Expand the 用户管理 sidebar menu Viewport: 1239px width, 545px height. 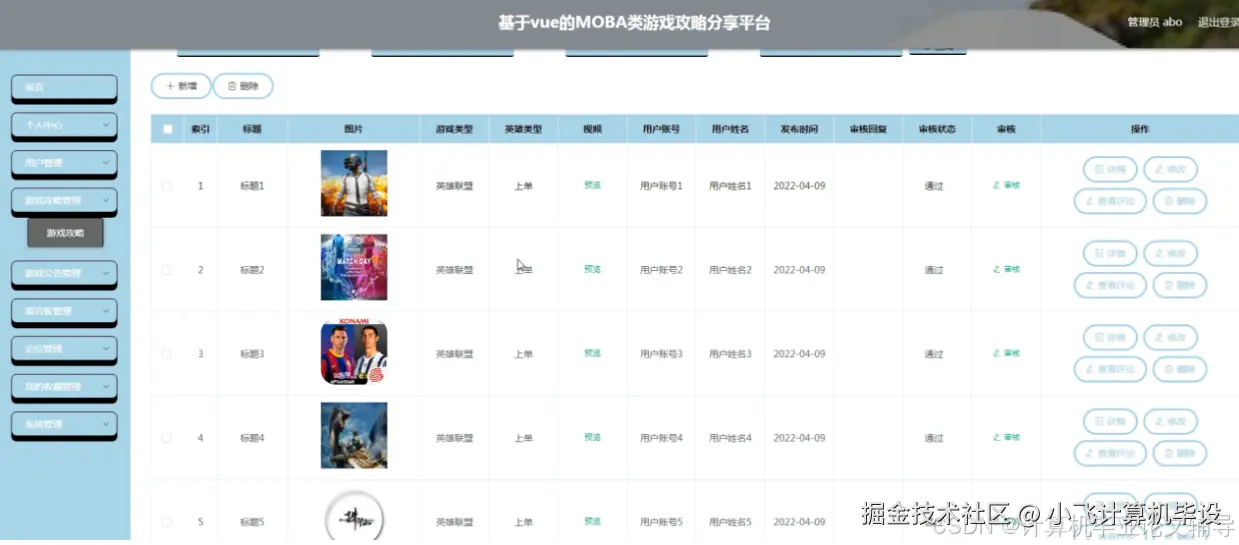click(x=64, y=163)
